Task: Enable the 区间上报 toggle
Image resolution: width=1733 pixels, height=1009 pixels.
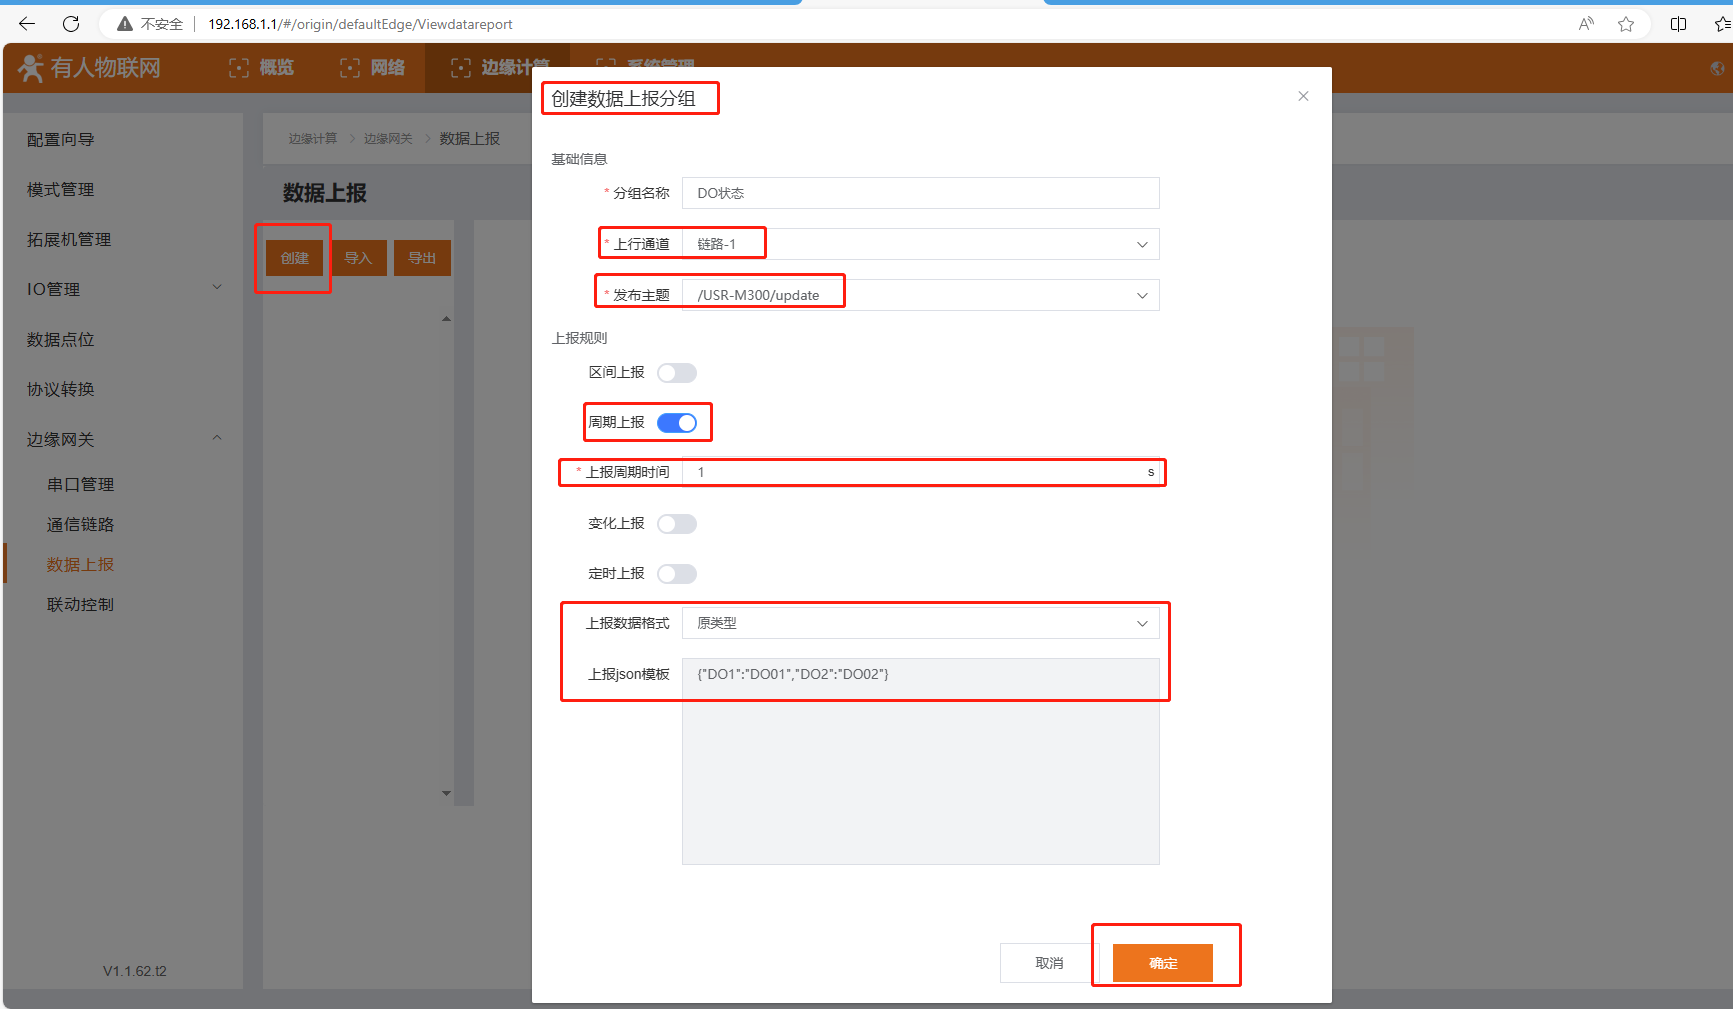Action: tap(677, 373)
